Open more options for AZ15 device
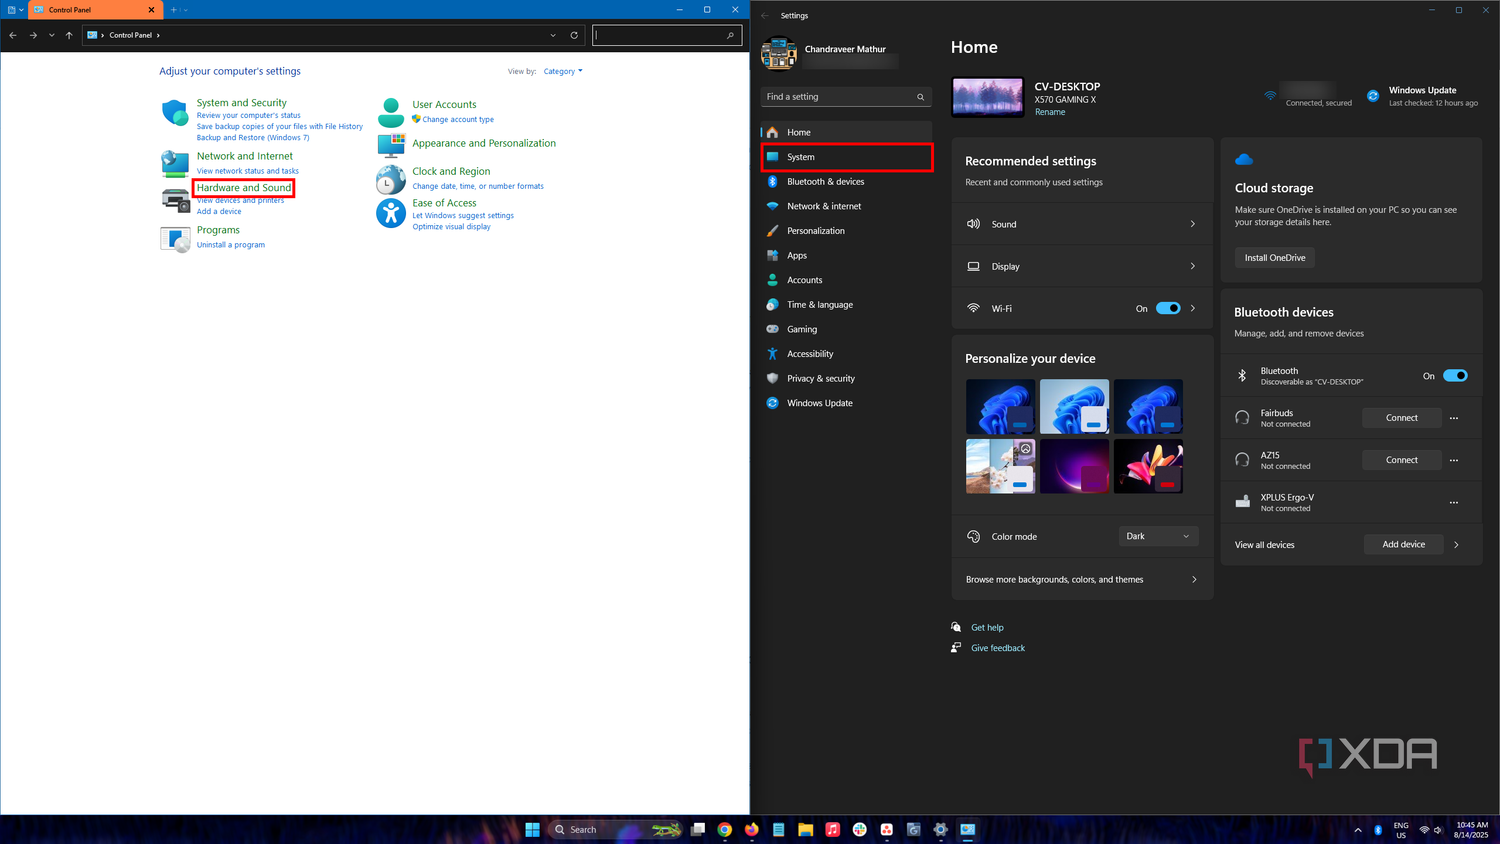 coord(1454,460)
